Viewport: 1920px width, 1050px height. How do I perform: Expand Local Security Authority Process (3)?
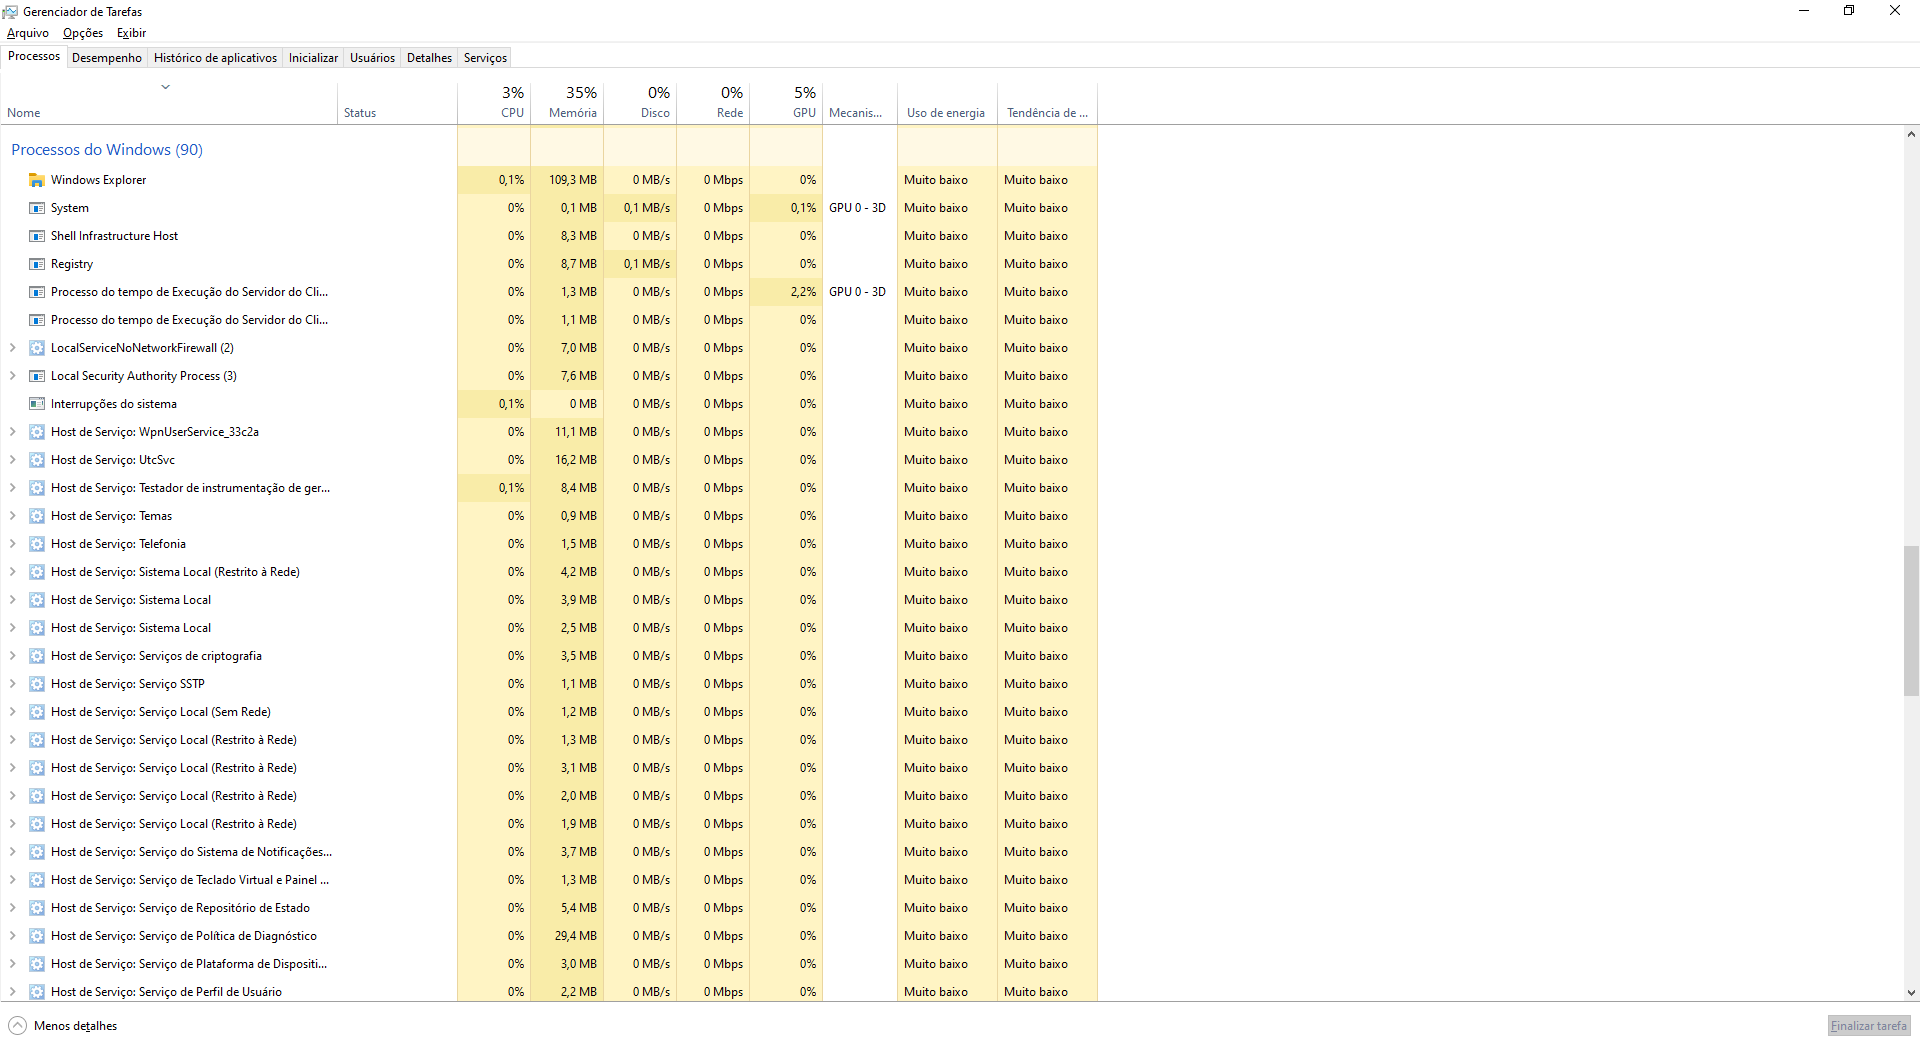12,376
